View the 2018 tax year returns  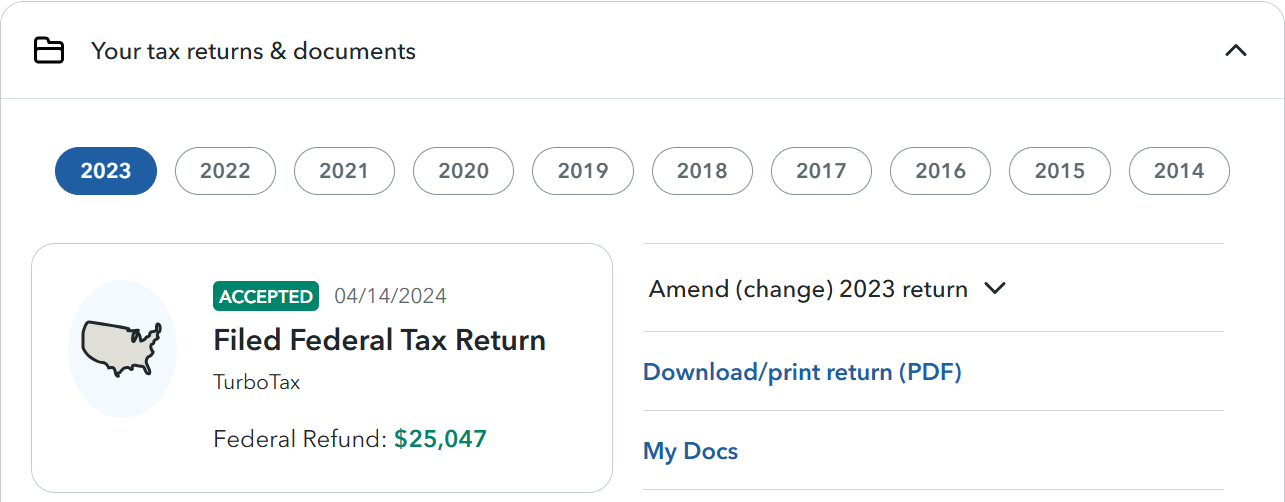pos(702,171)
